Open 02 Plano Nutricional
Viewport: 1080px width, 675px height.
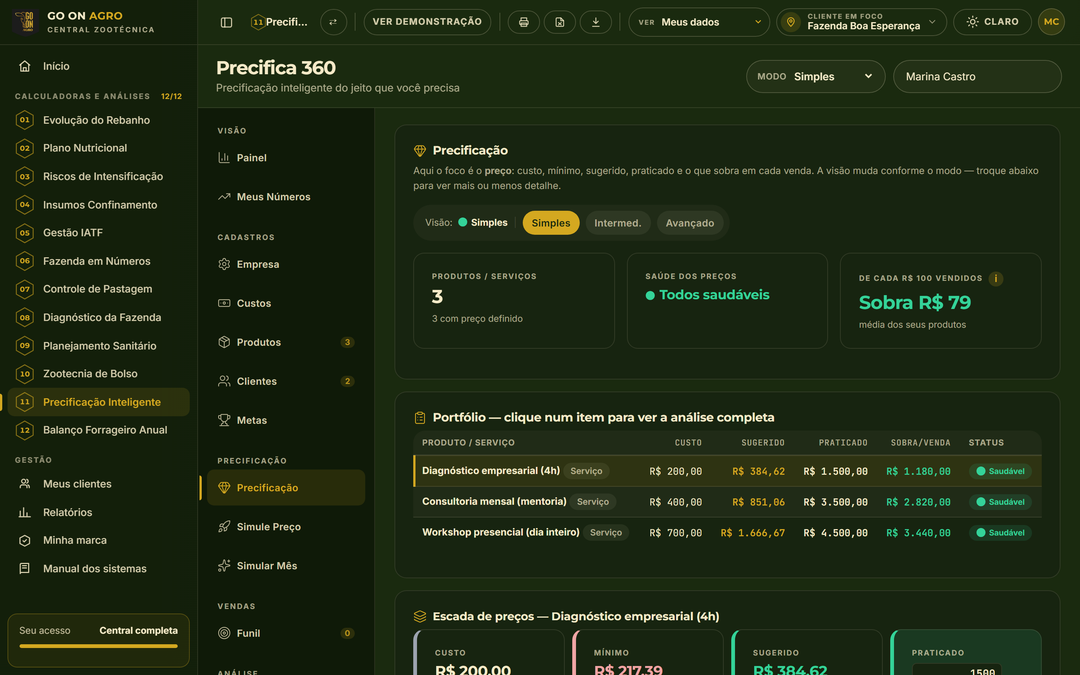98,148
